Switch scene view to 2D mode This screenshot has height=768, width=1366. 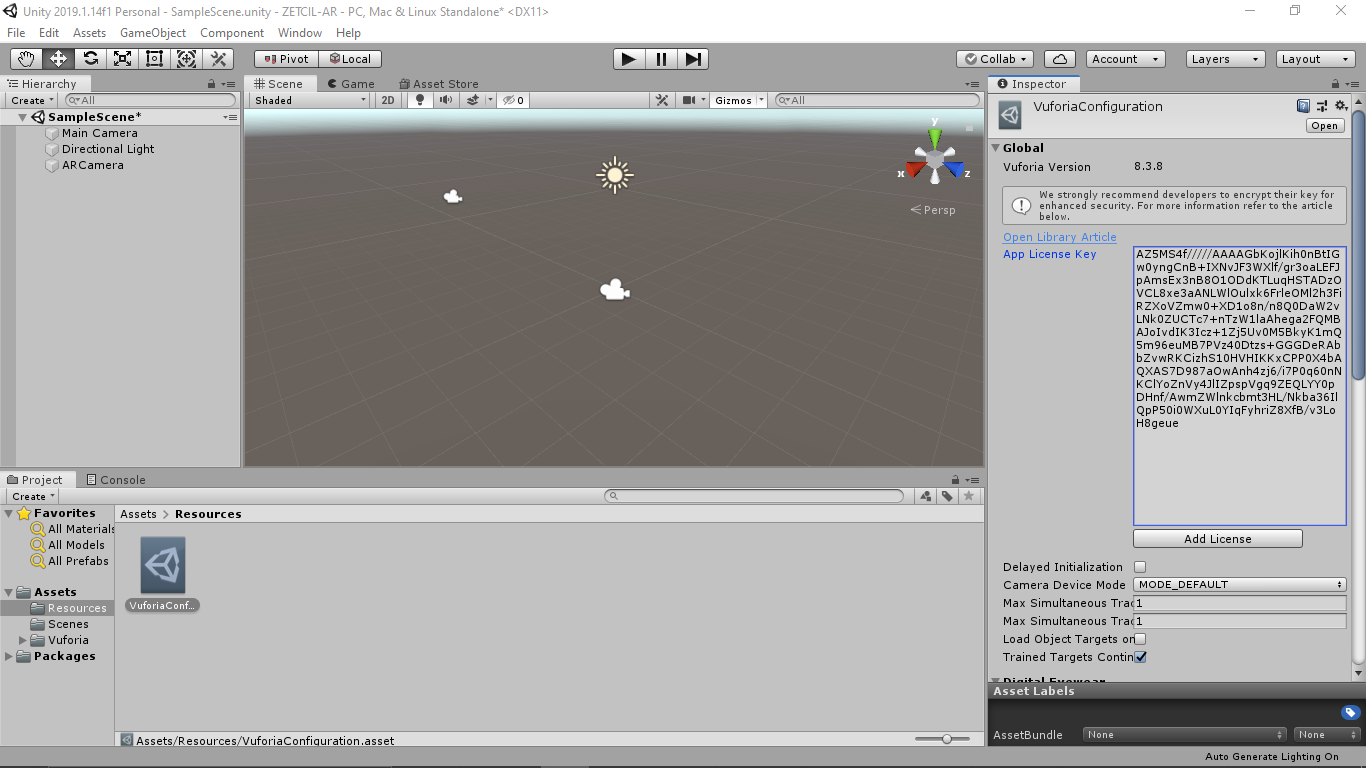pos(387,99)
